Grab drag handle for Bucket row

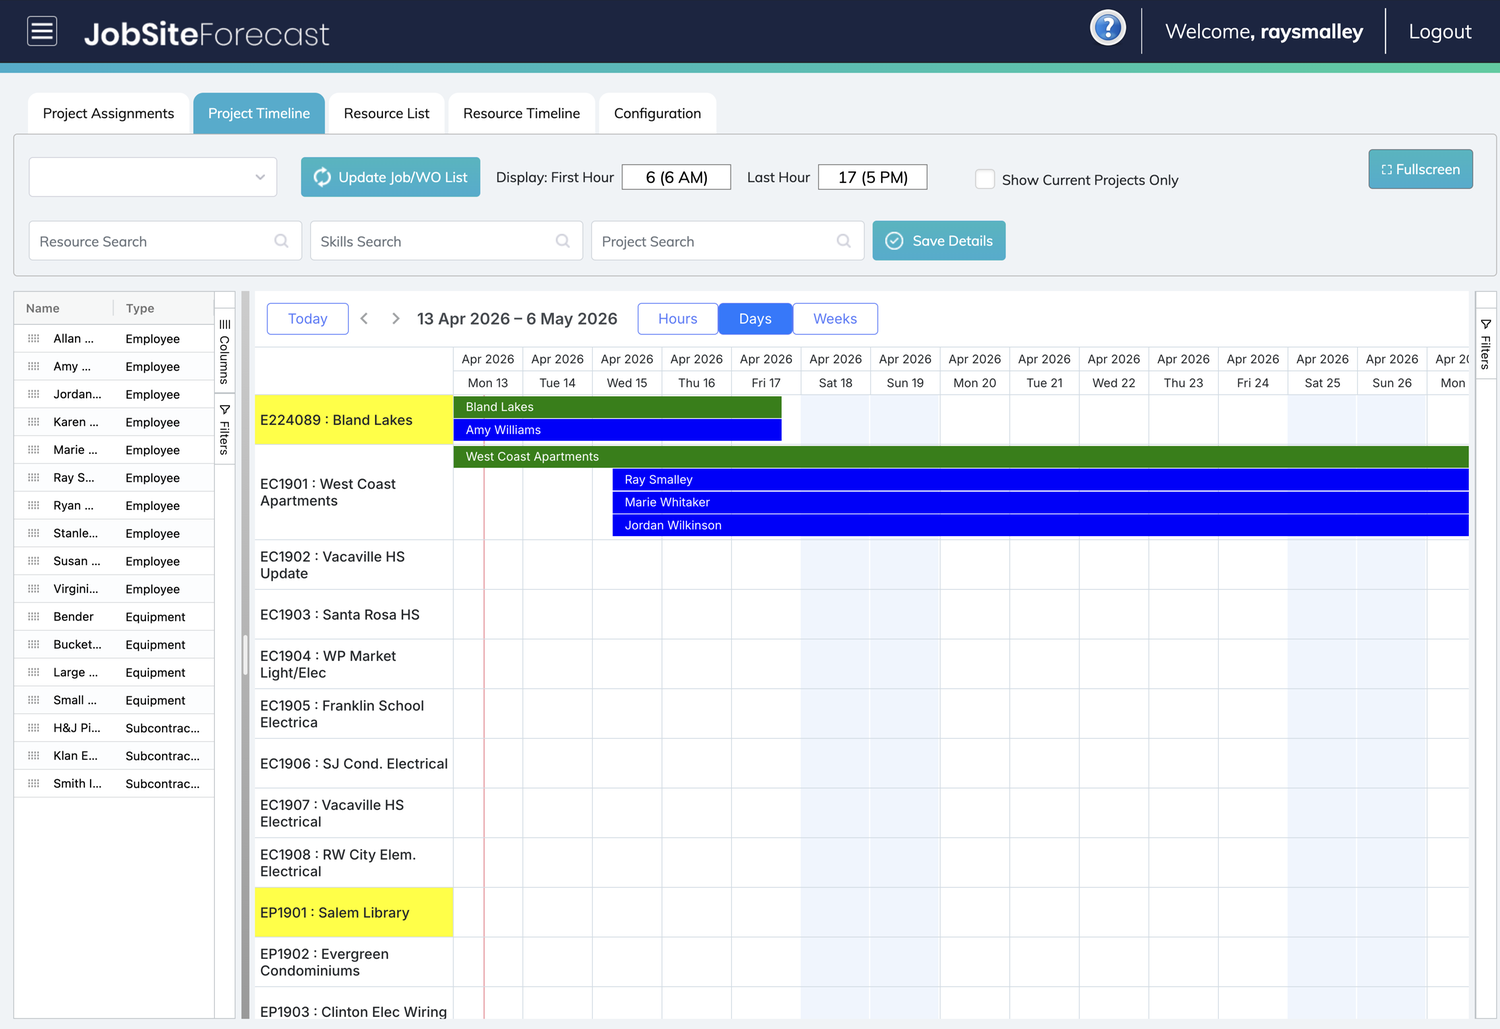[x=34, y=645]
